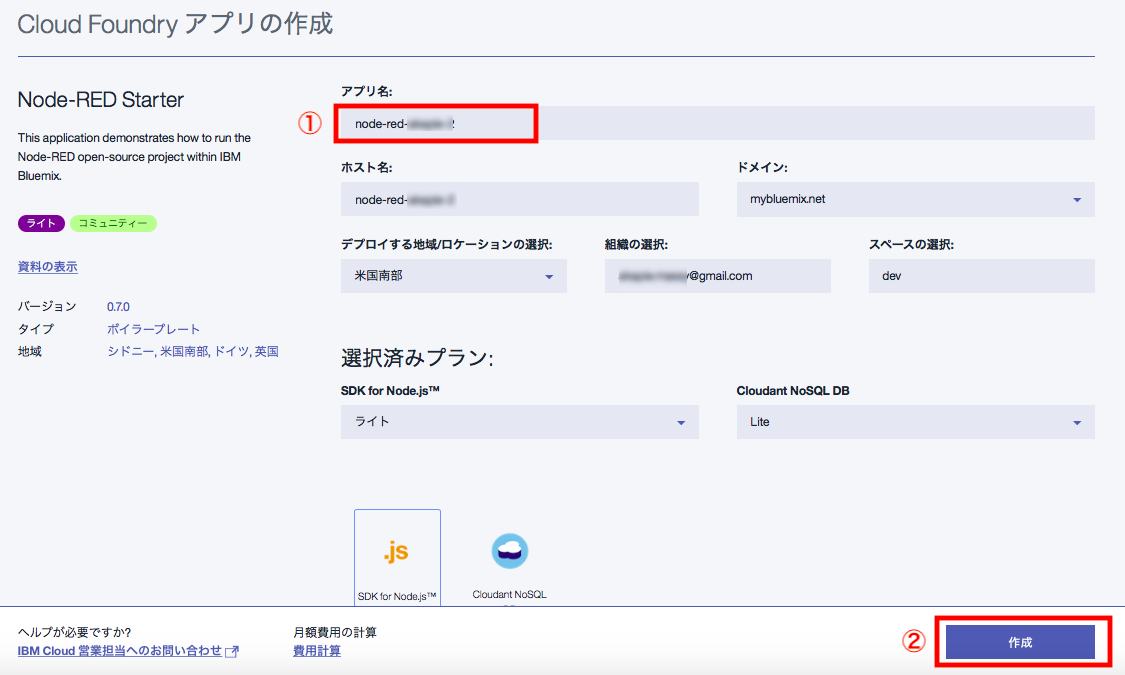Open the Cloudant NoSQL DB plan dropdown

(915, 422)
